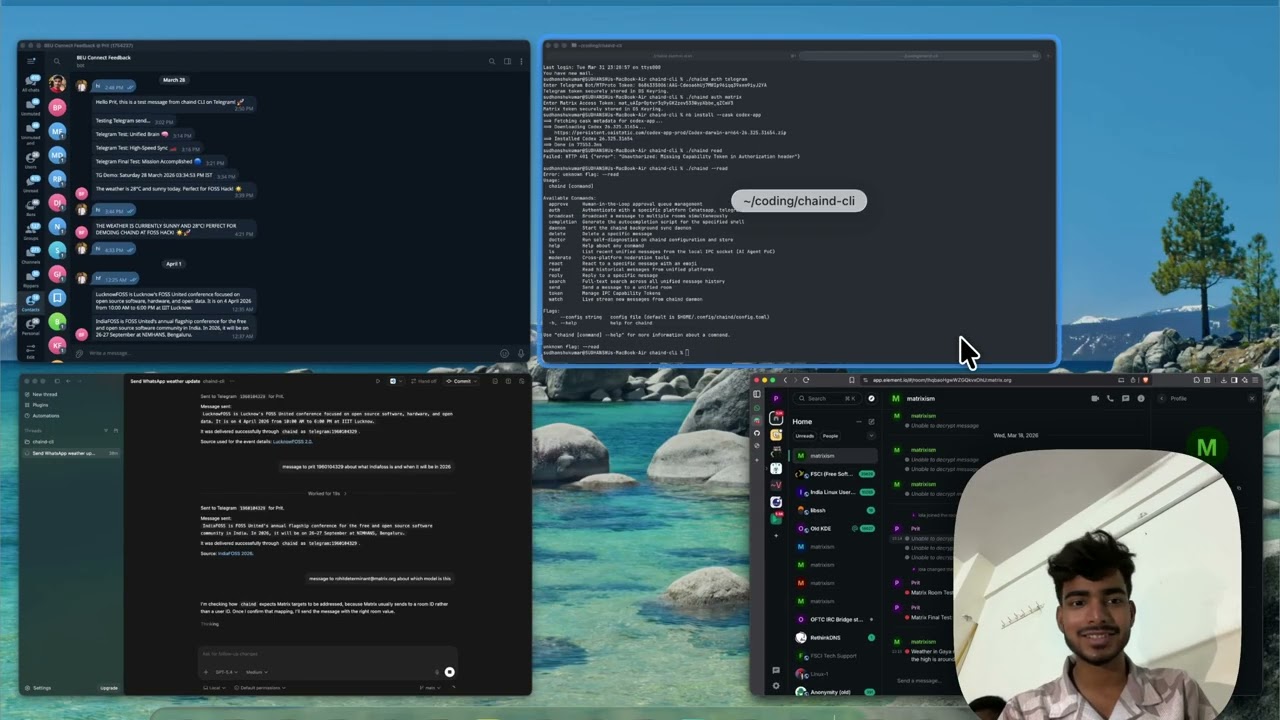Reload the Element page in browser
Screen dimensions: 1280x720
click(806, 380)
